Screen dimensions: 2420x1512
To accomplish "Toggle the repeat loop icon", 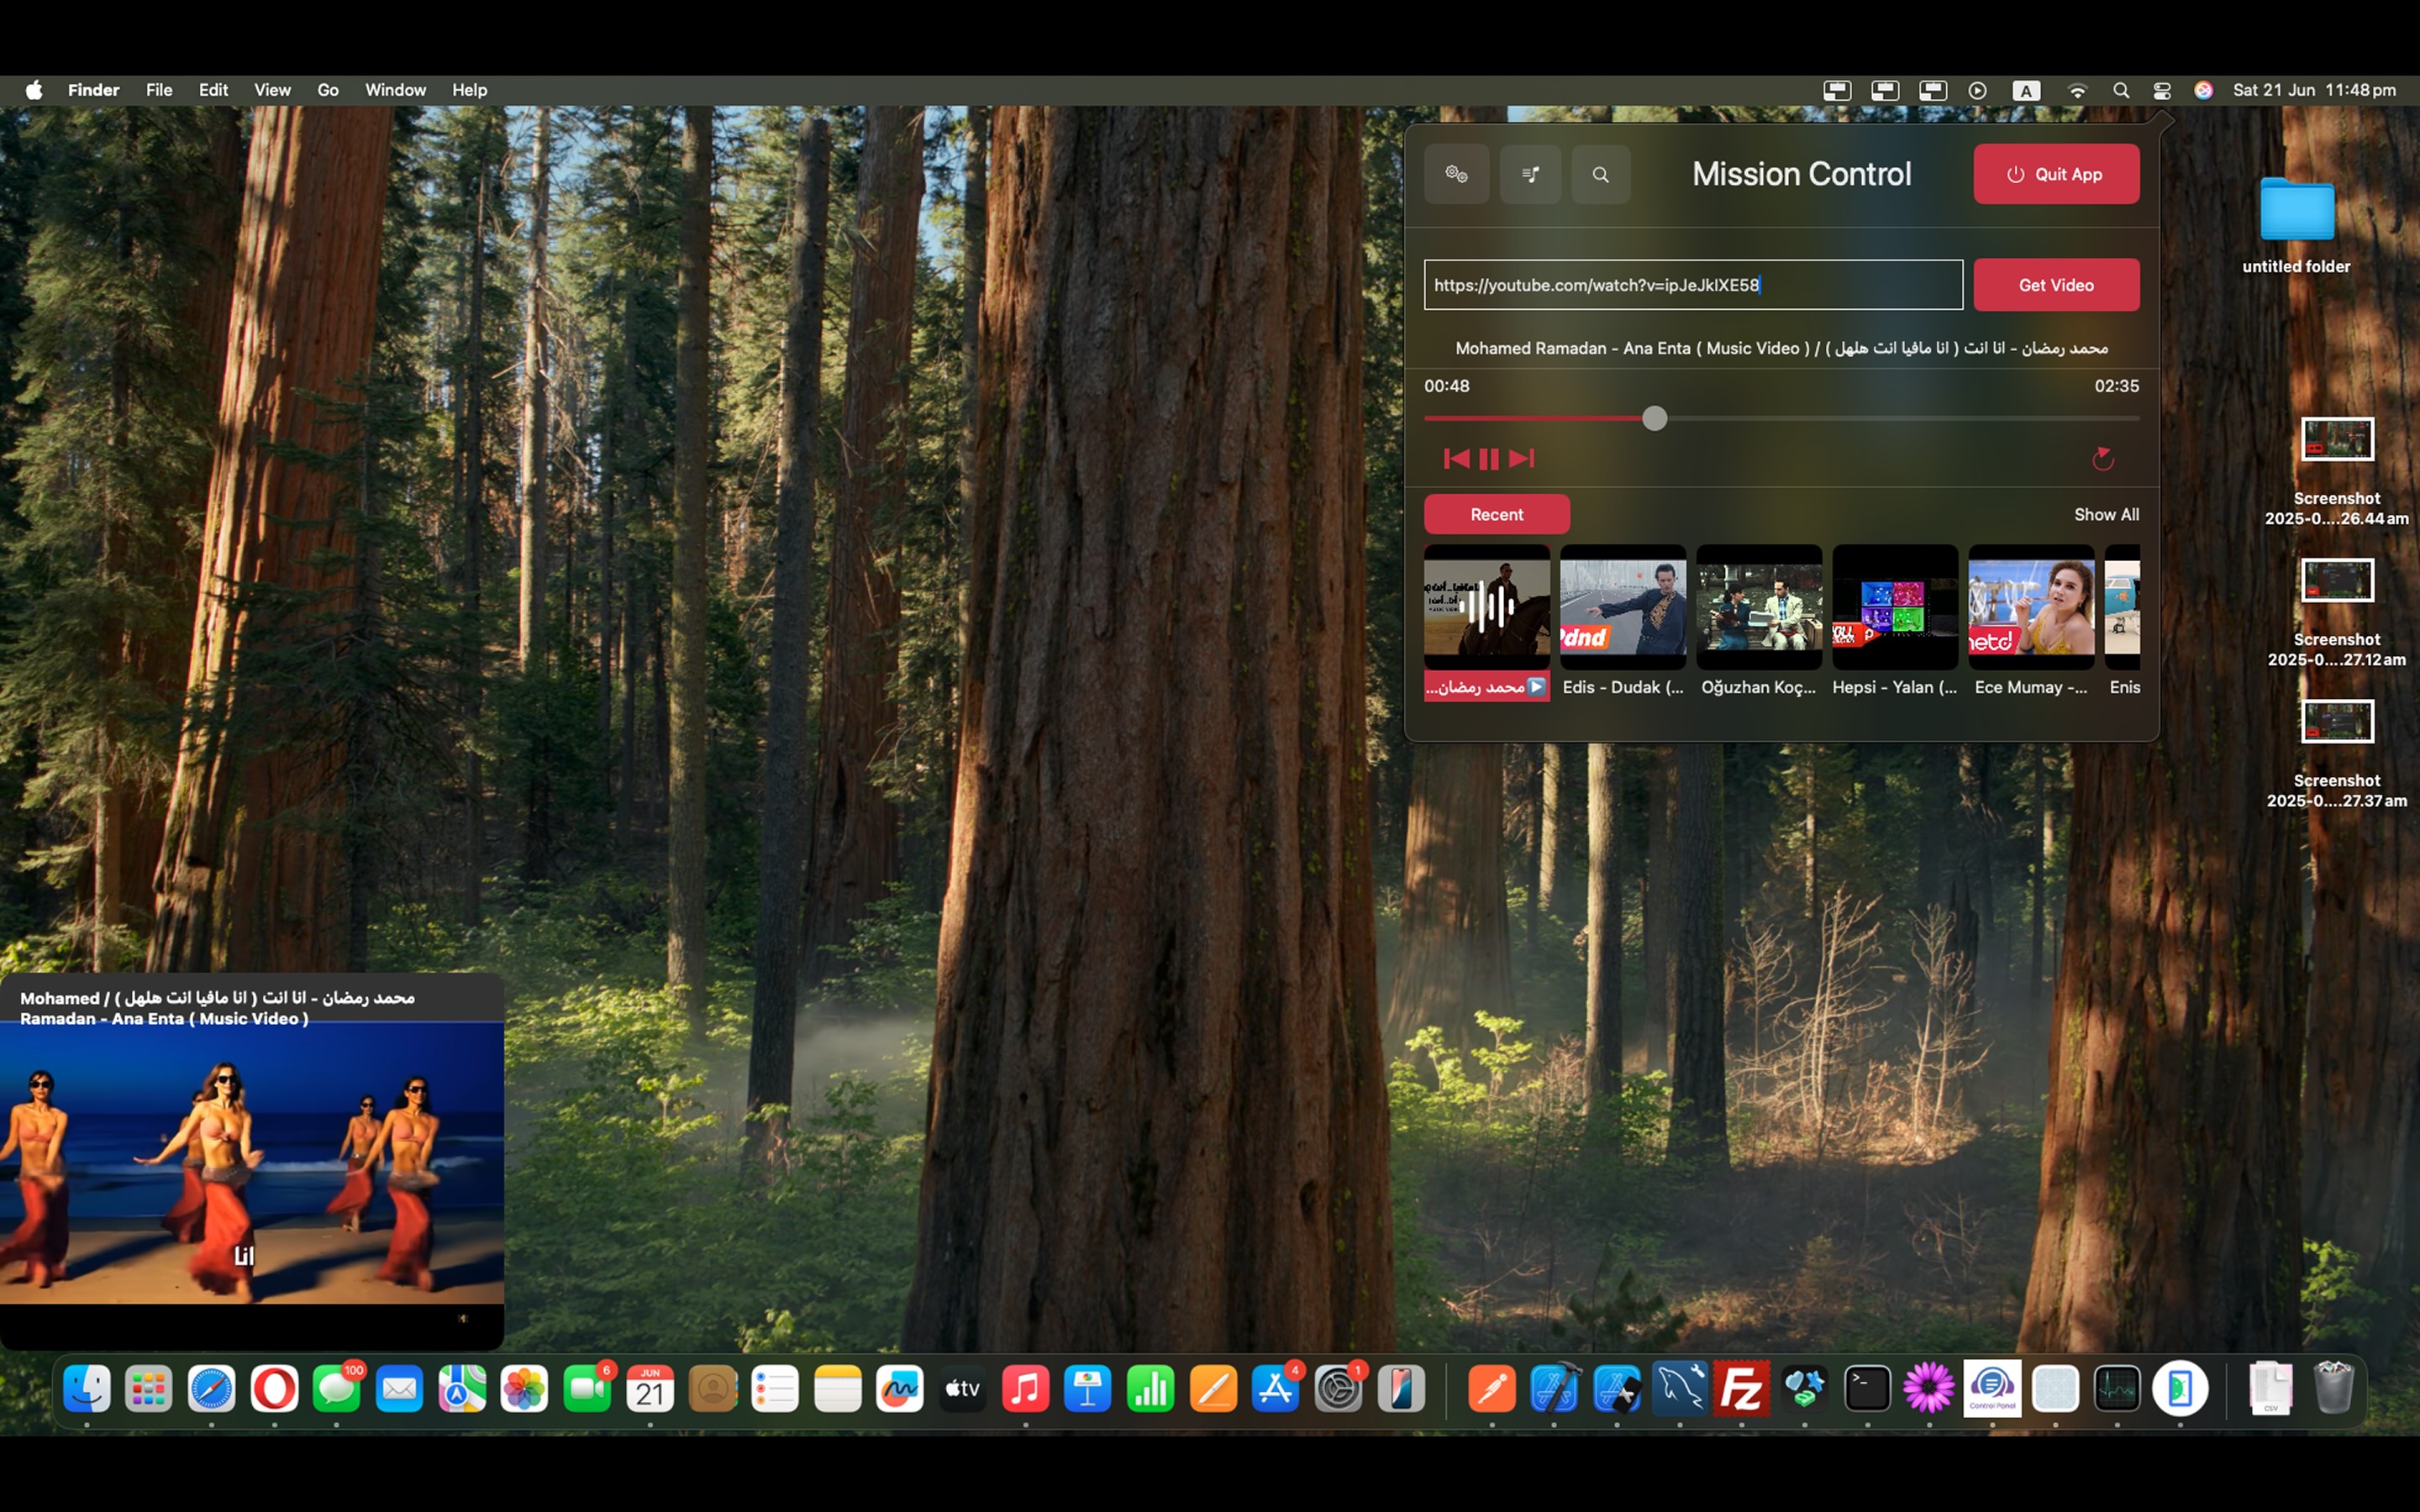I will [2102, 459].
